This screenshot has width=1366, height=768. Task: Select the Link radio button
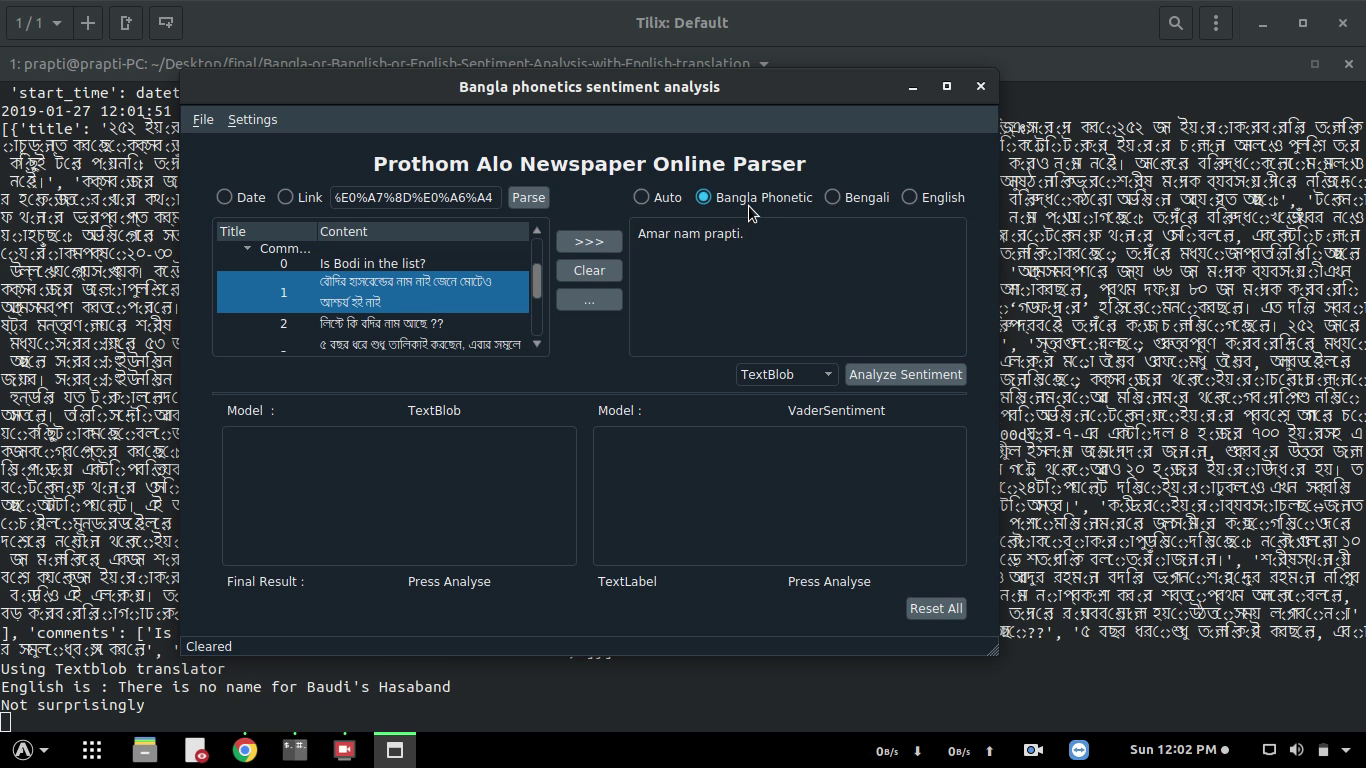point(300,197)
